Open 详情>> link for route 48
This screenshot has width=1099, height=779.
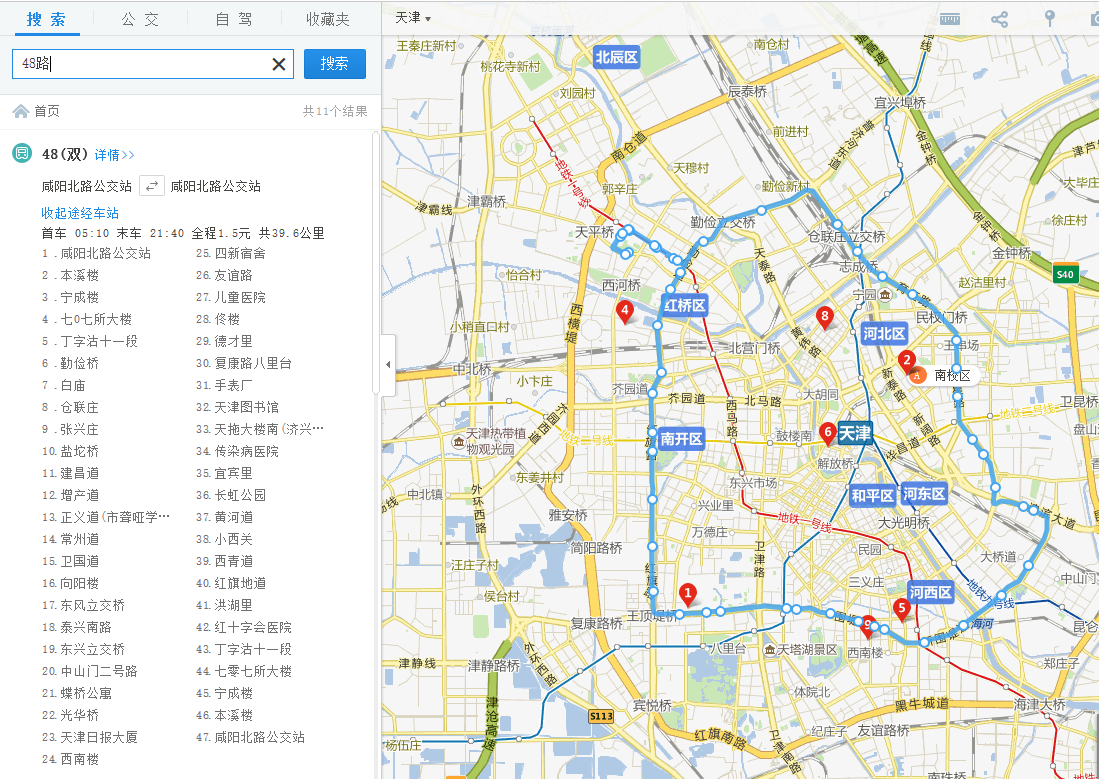coord(114,154)
